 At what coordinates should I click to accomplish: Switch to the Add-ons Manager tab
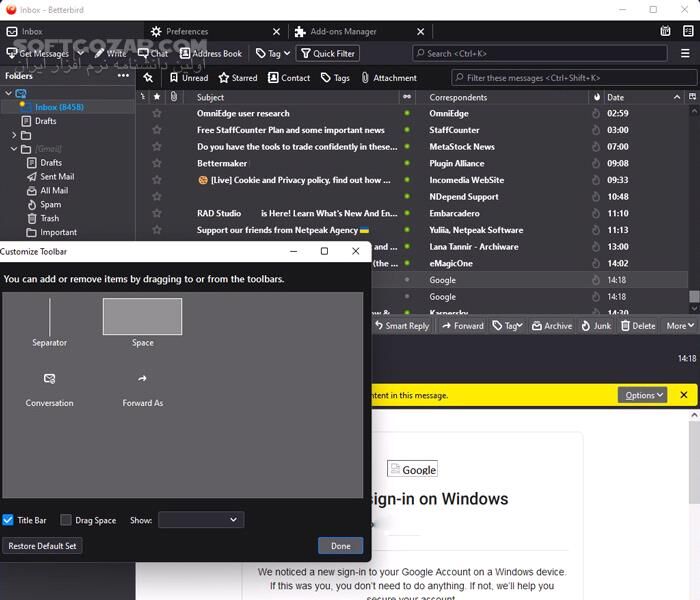click(342, 31)
